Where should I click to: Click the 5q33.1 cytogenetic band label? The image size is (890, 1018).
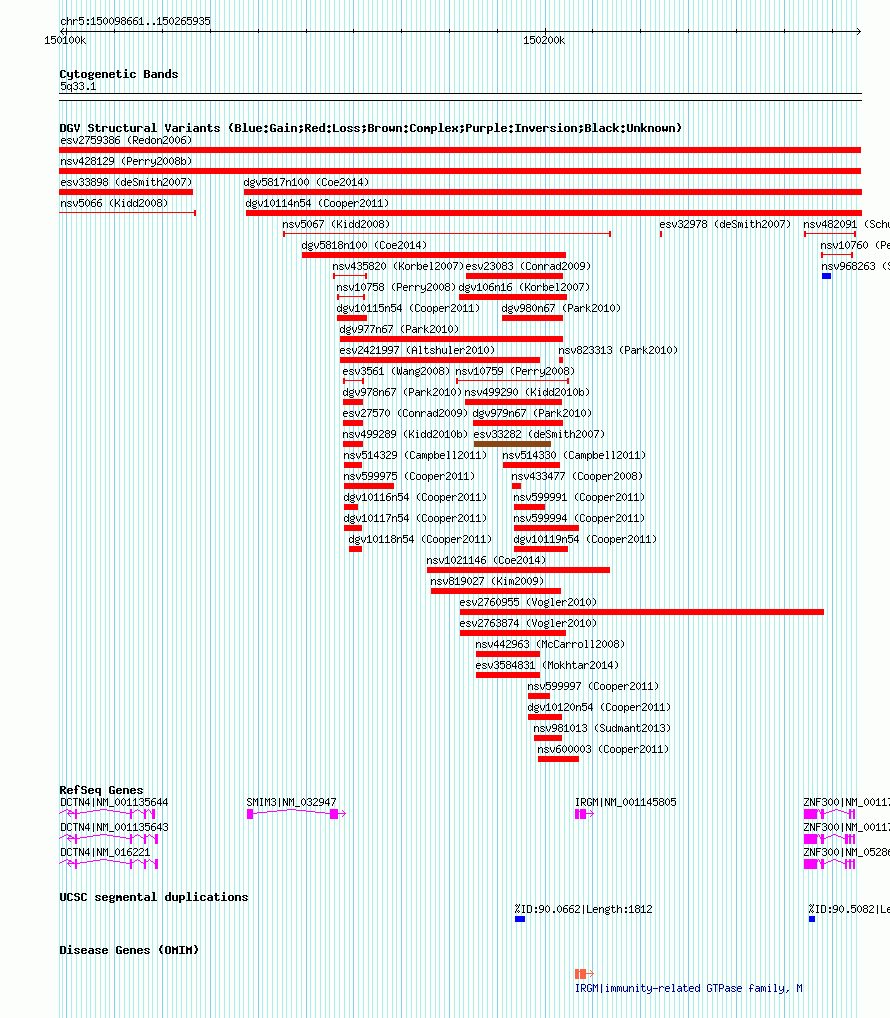coord(78,86)
